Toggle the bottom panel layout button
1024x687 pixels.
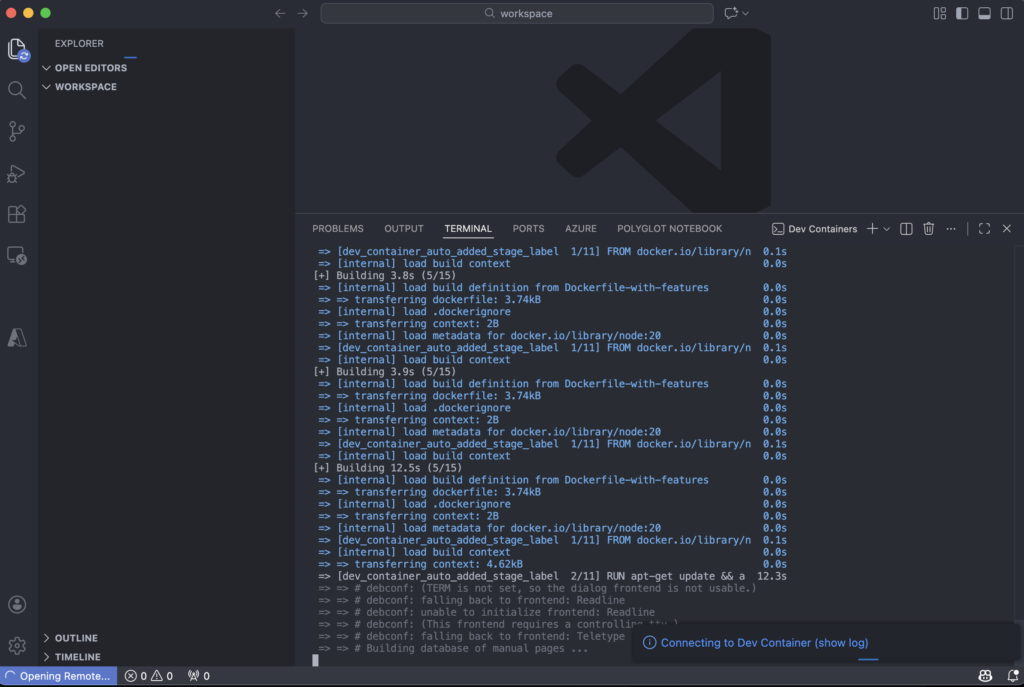[984, 13]
